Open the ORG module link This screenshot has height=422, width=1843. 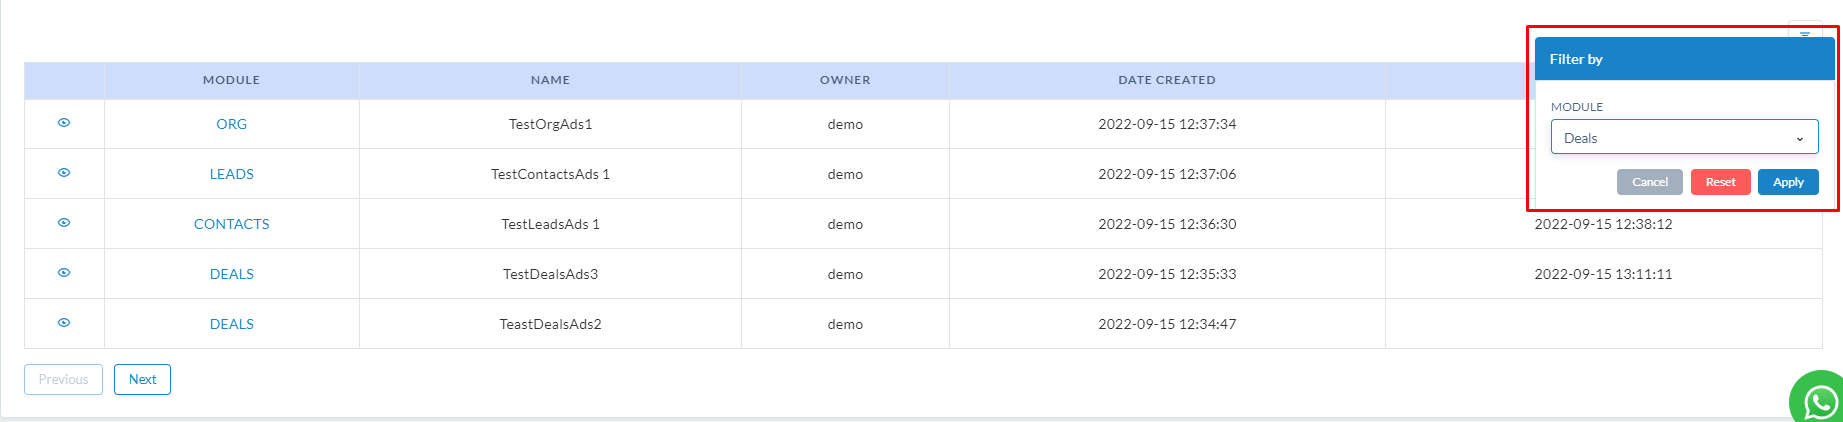(231, 124)
